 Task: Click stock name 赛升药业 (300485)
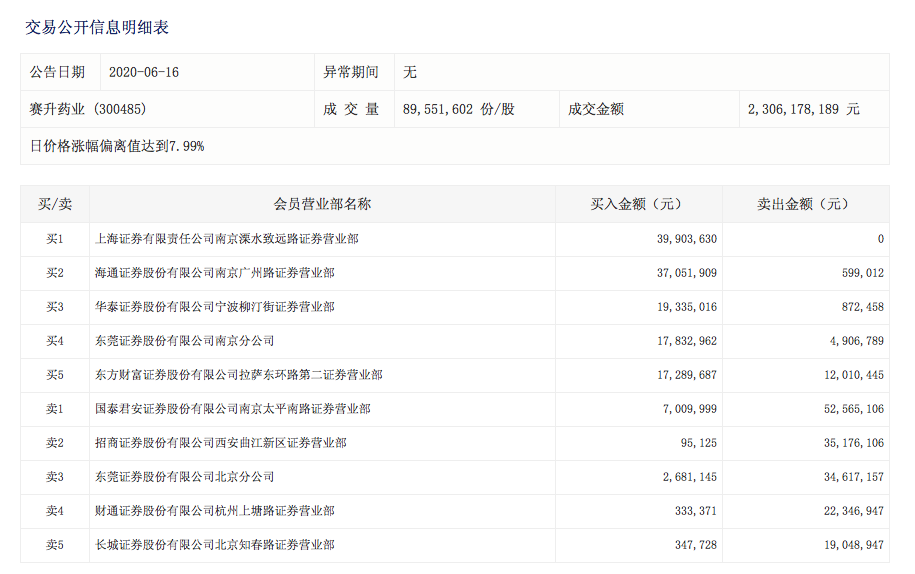coord(89,109)
